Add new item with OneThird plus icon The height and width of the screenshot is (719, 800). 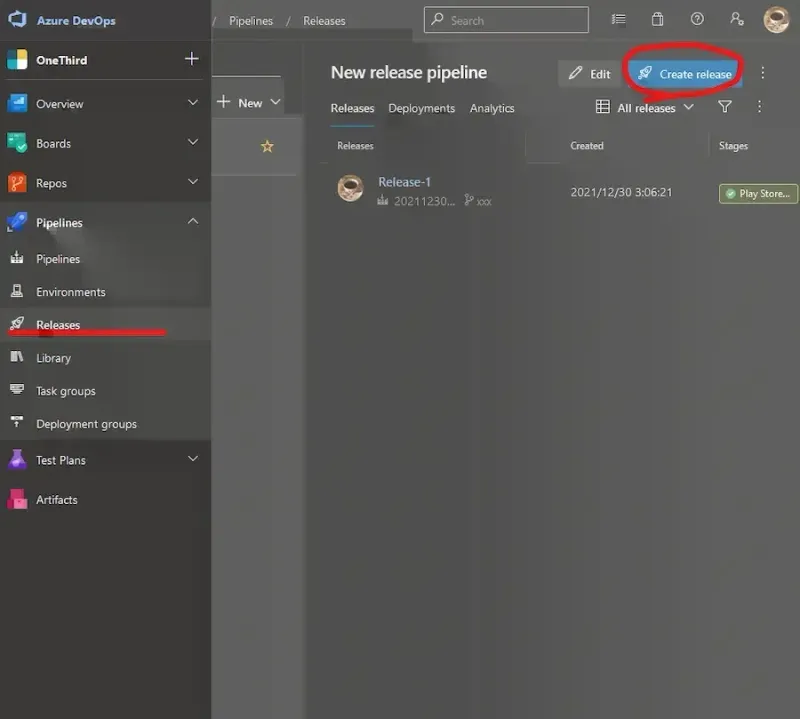coord(192,60)
